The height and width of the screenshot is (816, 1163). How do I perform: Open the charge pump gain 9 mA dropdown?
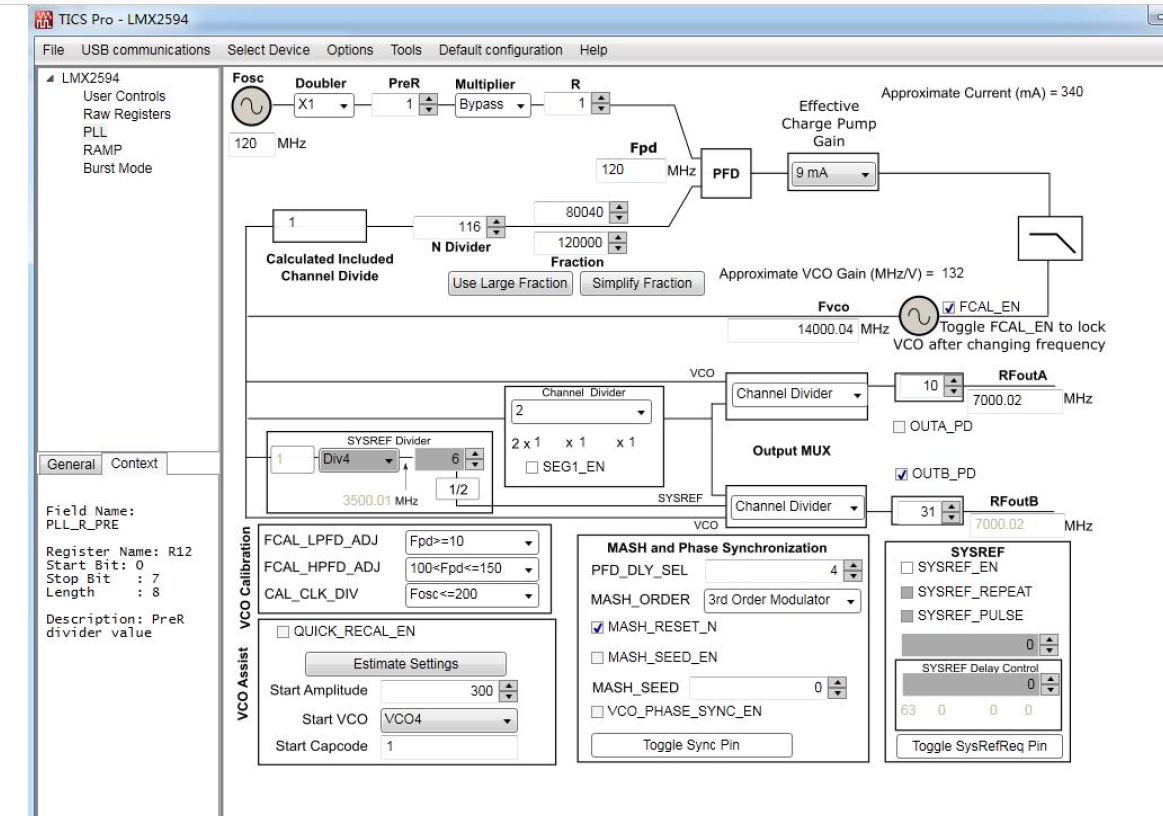832,174
